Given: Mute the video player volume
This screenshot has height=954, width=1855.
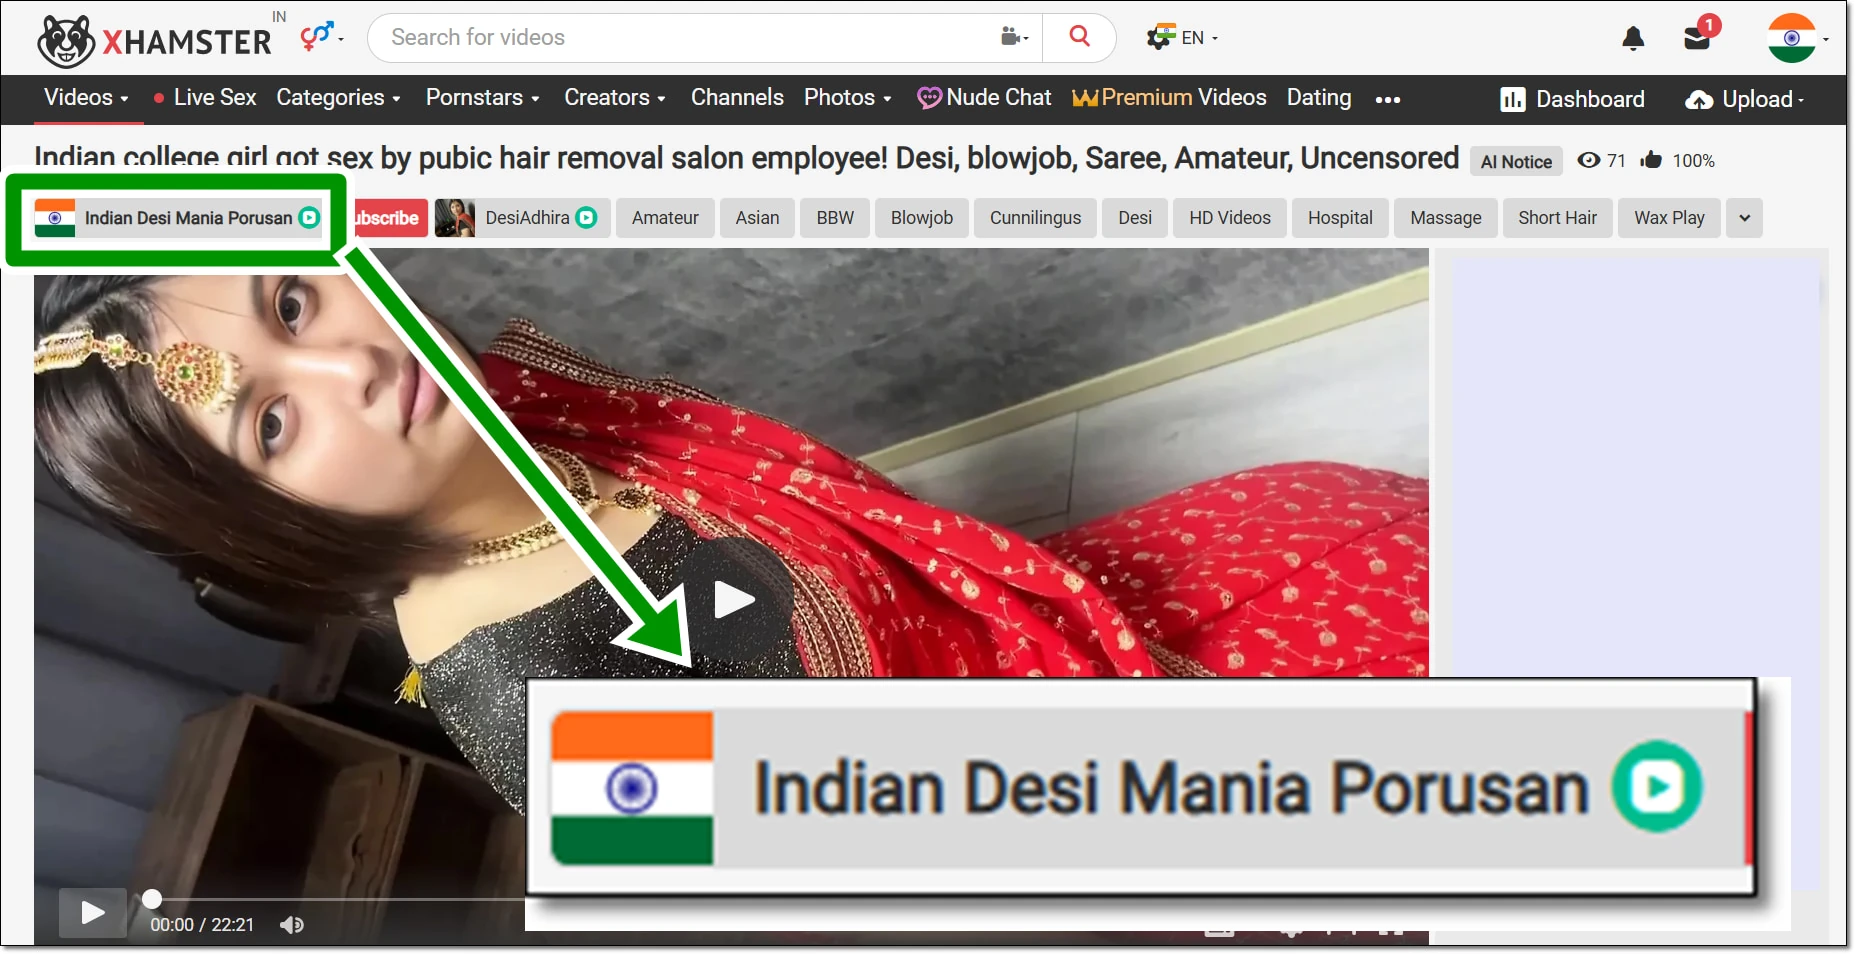Looking at the screenshot, I should pos(292,925).
